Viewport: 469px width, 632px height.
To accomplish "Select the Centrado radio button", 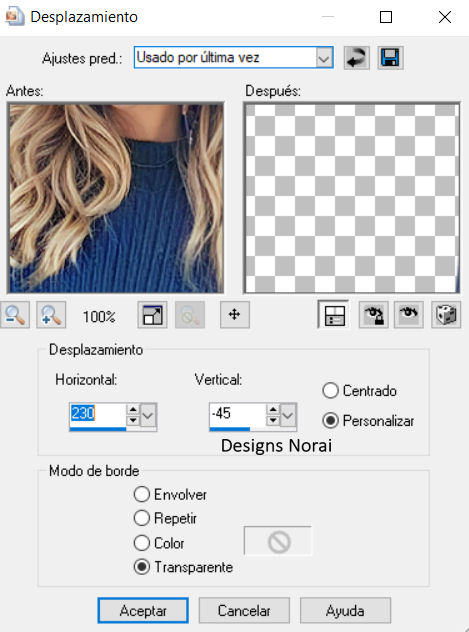I will [x=330, y=391].
